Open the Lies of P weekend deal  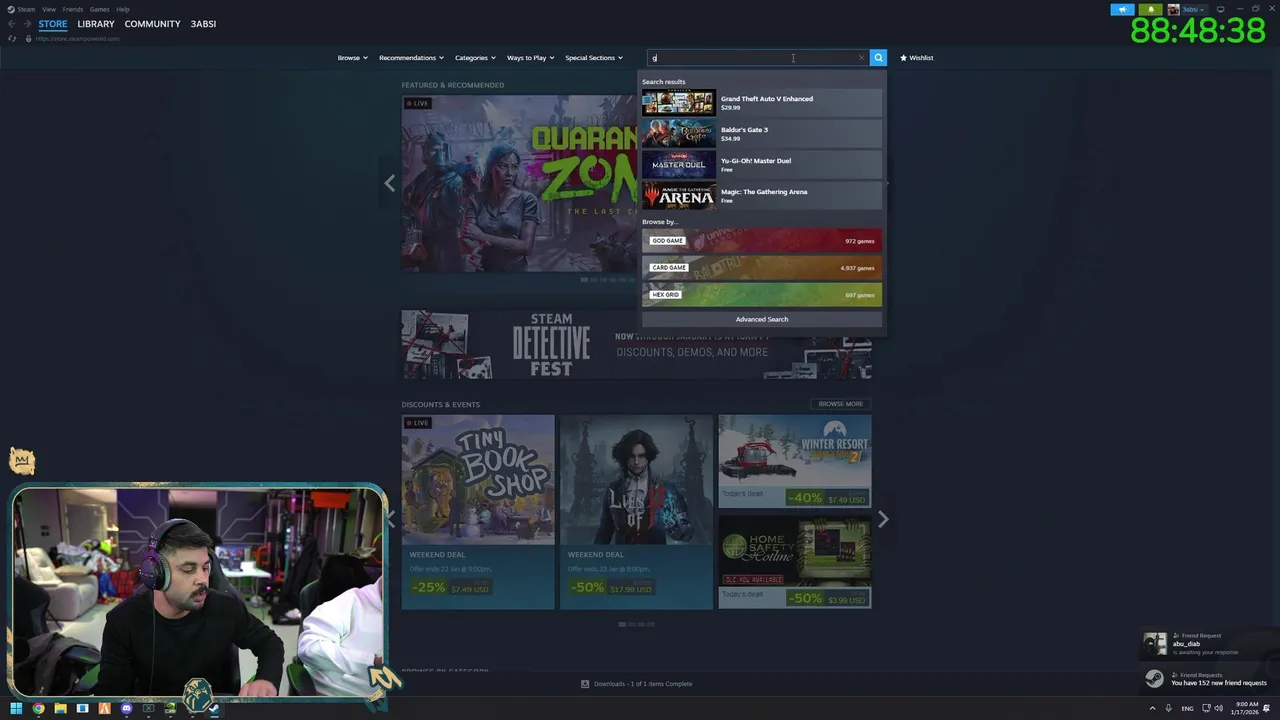(x=636, y=512)
